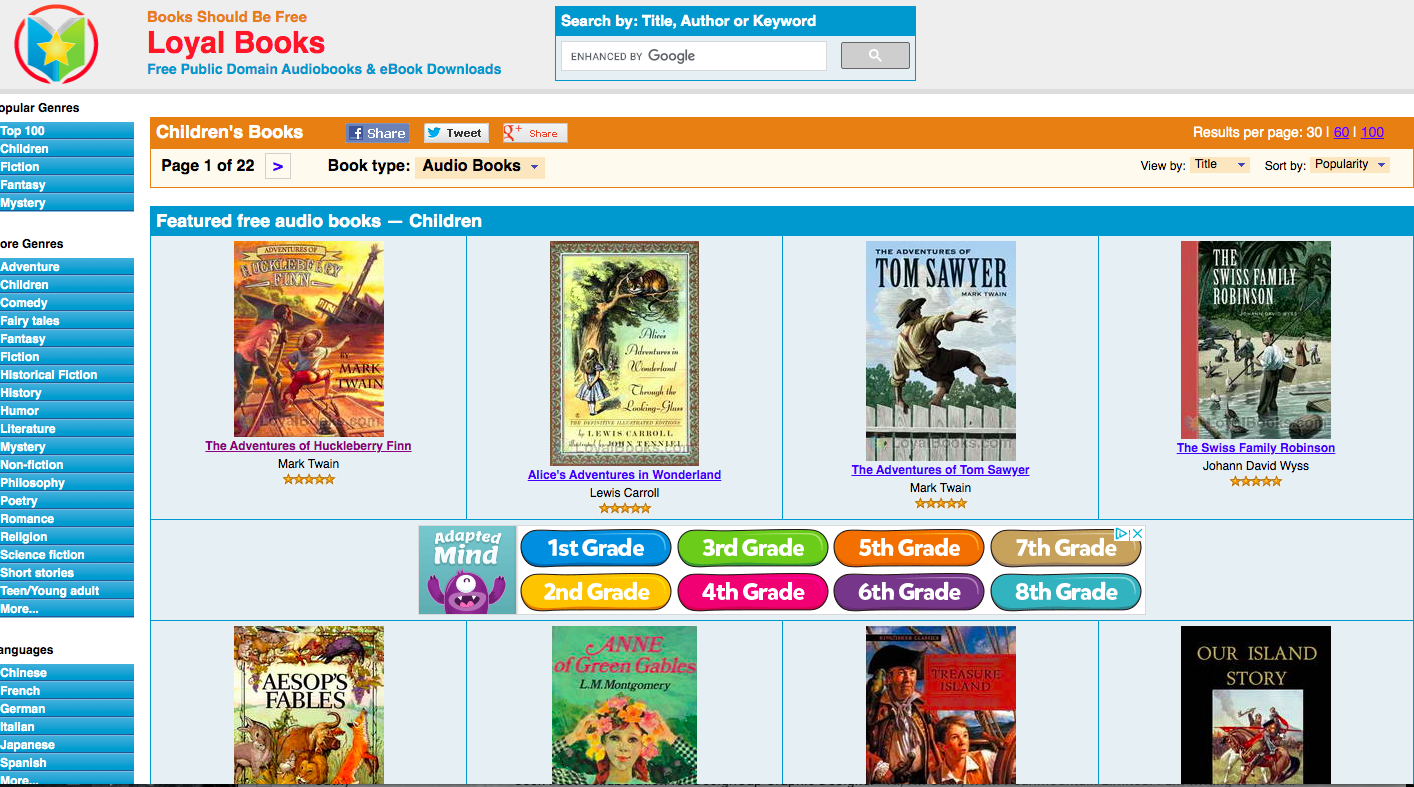1414x787 pixels.
Task: Open The Swiss Family Robinson link
Action: [x=1256, y=448]
